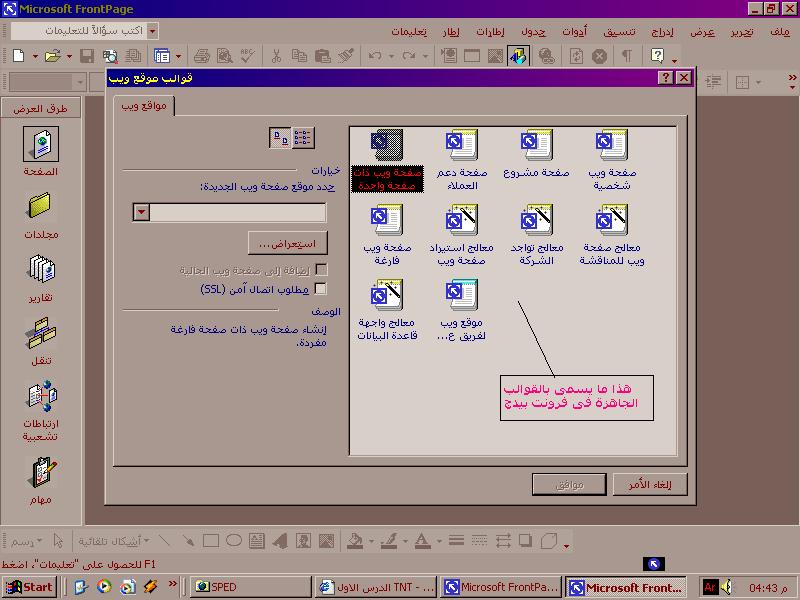800x600 pixels.
Task: Select the Database Interface Wizard template
Action: coord(387,310)
